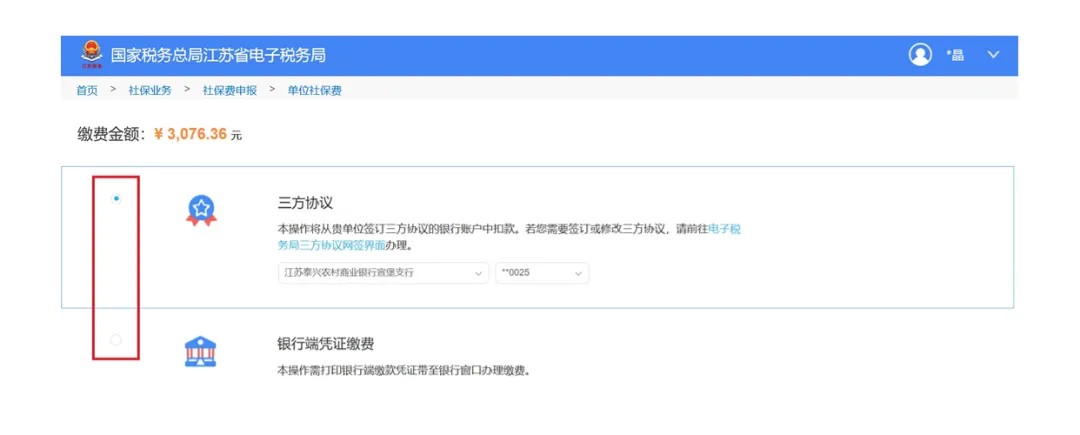Viewport: 1080px width, 435px height.
Task: Open 社保费申报 in the breadcrumb
Action: pyautogui.click(x=229, y=90)
